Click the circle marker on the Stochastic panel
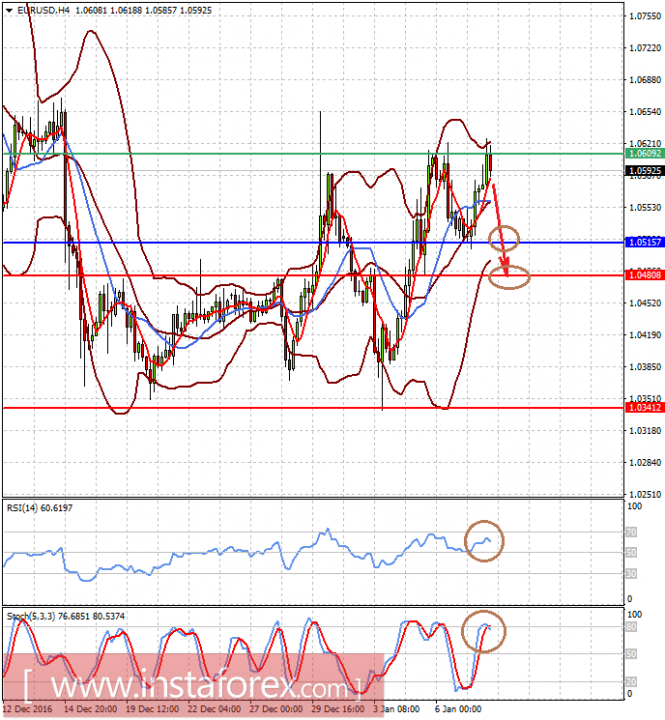This screenshot has height=720, width=665. point(485,631)
